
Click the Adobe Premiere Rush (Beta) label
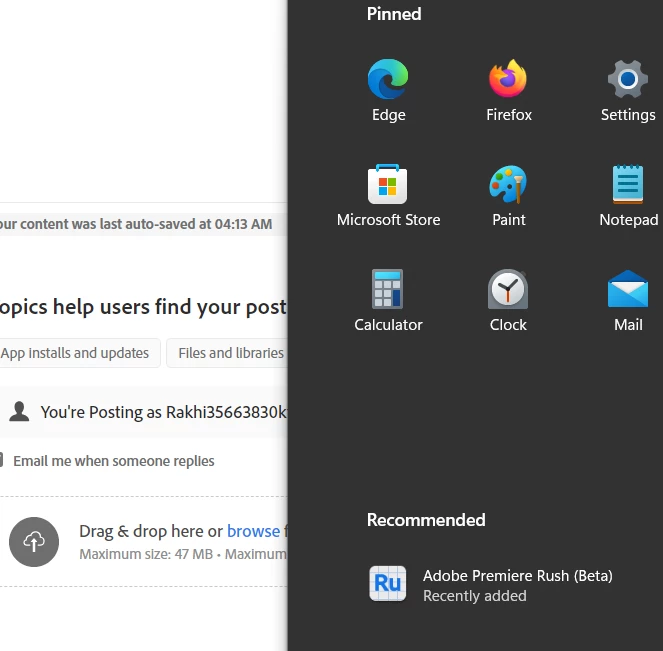(518, 576)
